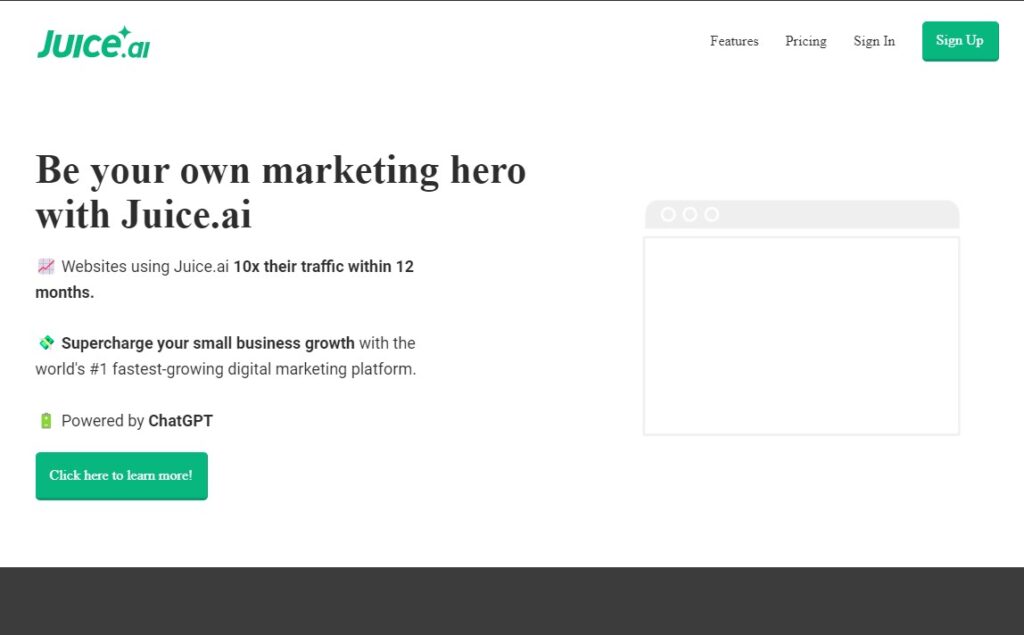1024x635 pixels.
Task: Click the third circle in the browser mockup
Action: coord(712,214)
